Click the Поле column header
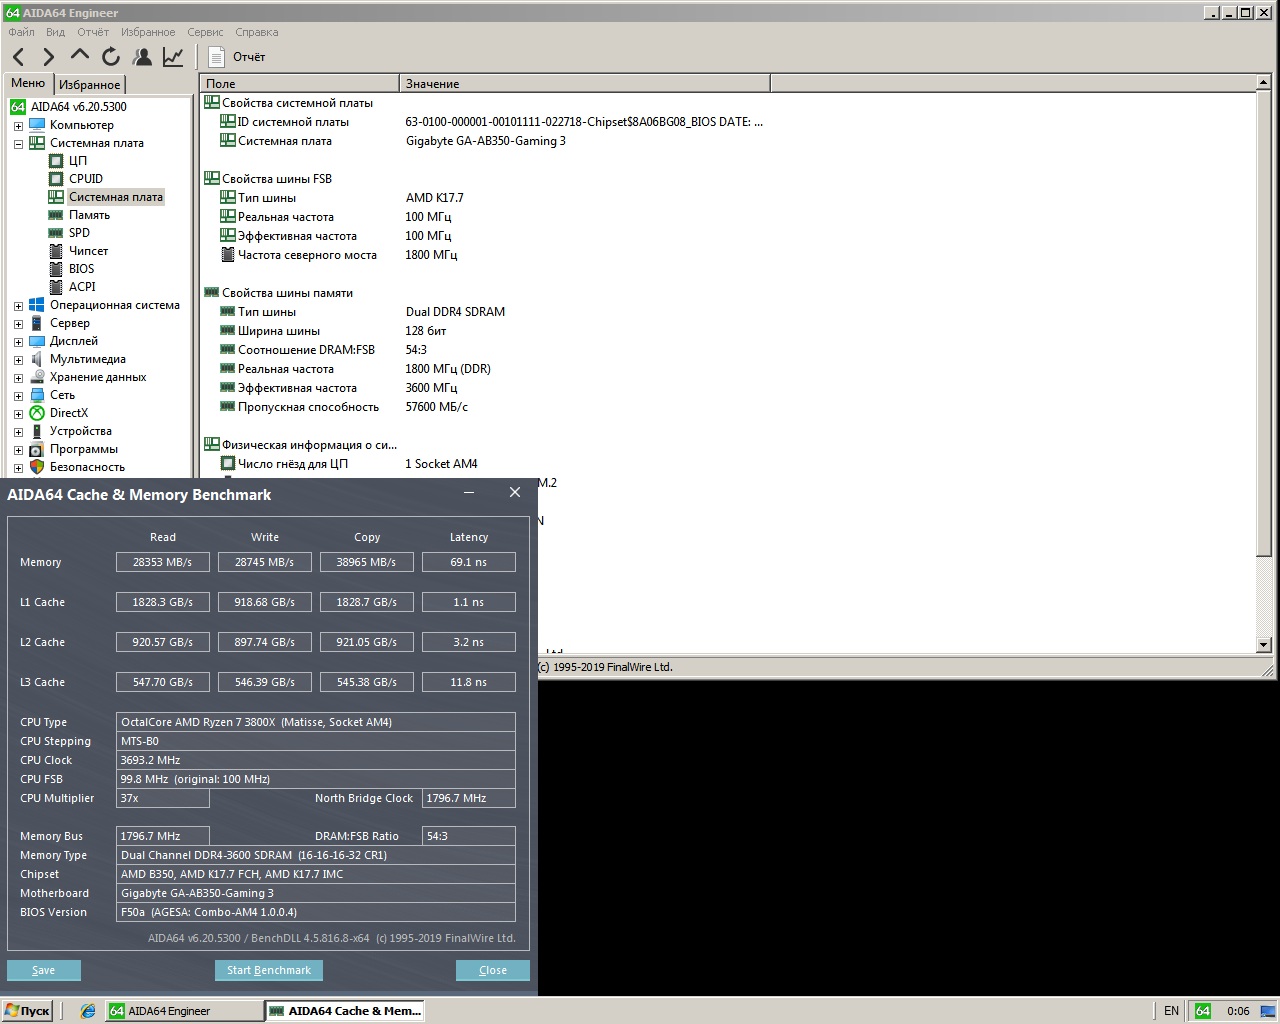Image resolution: width=1280 pixels, height=1024 pixels. (x=300, y=84)
